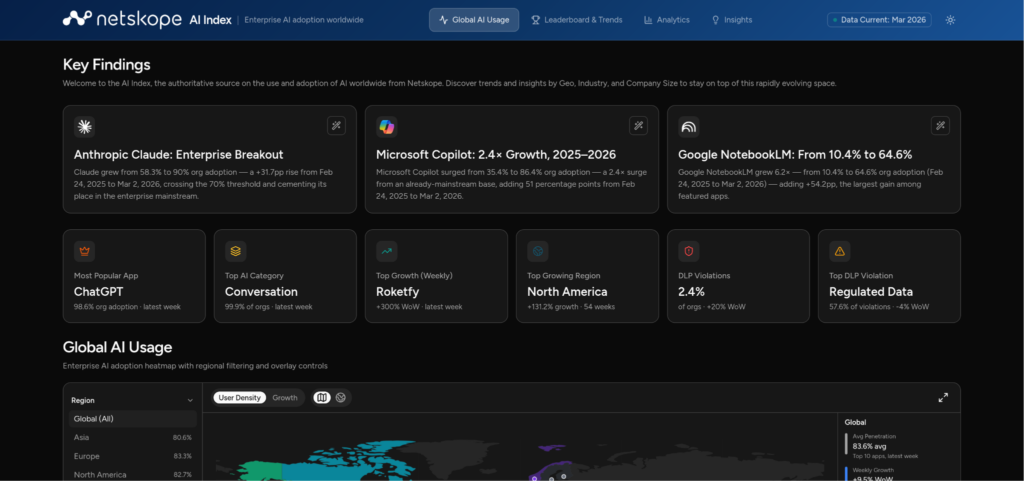
Task: Click the Anthropic Claude starburst icon
Action: coord(84,127)
